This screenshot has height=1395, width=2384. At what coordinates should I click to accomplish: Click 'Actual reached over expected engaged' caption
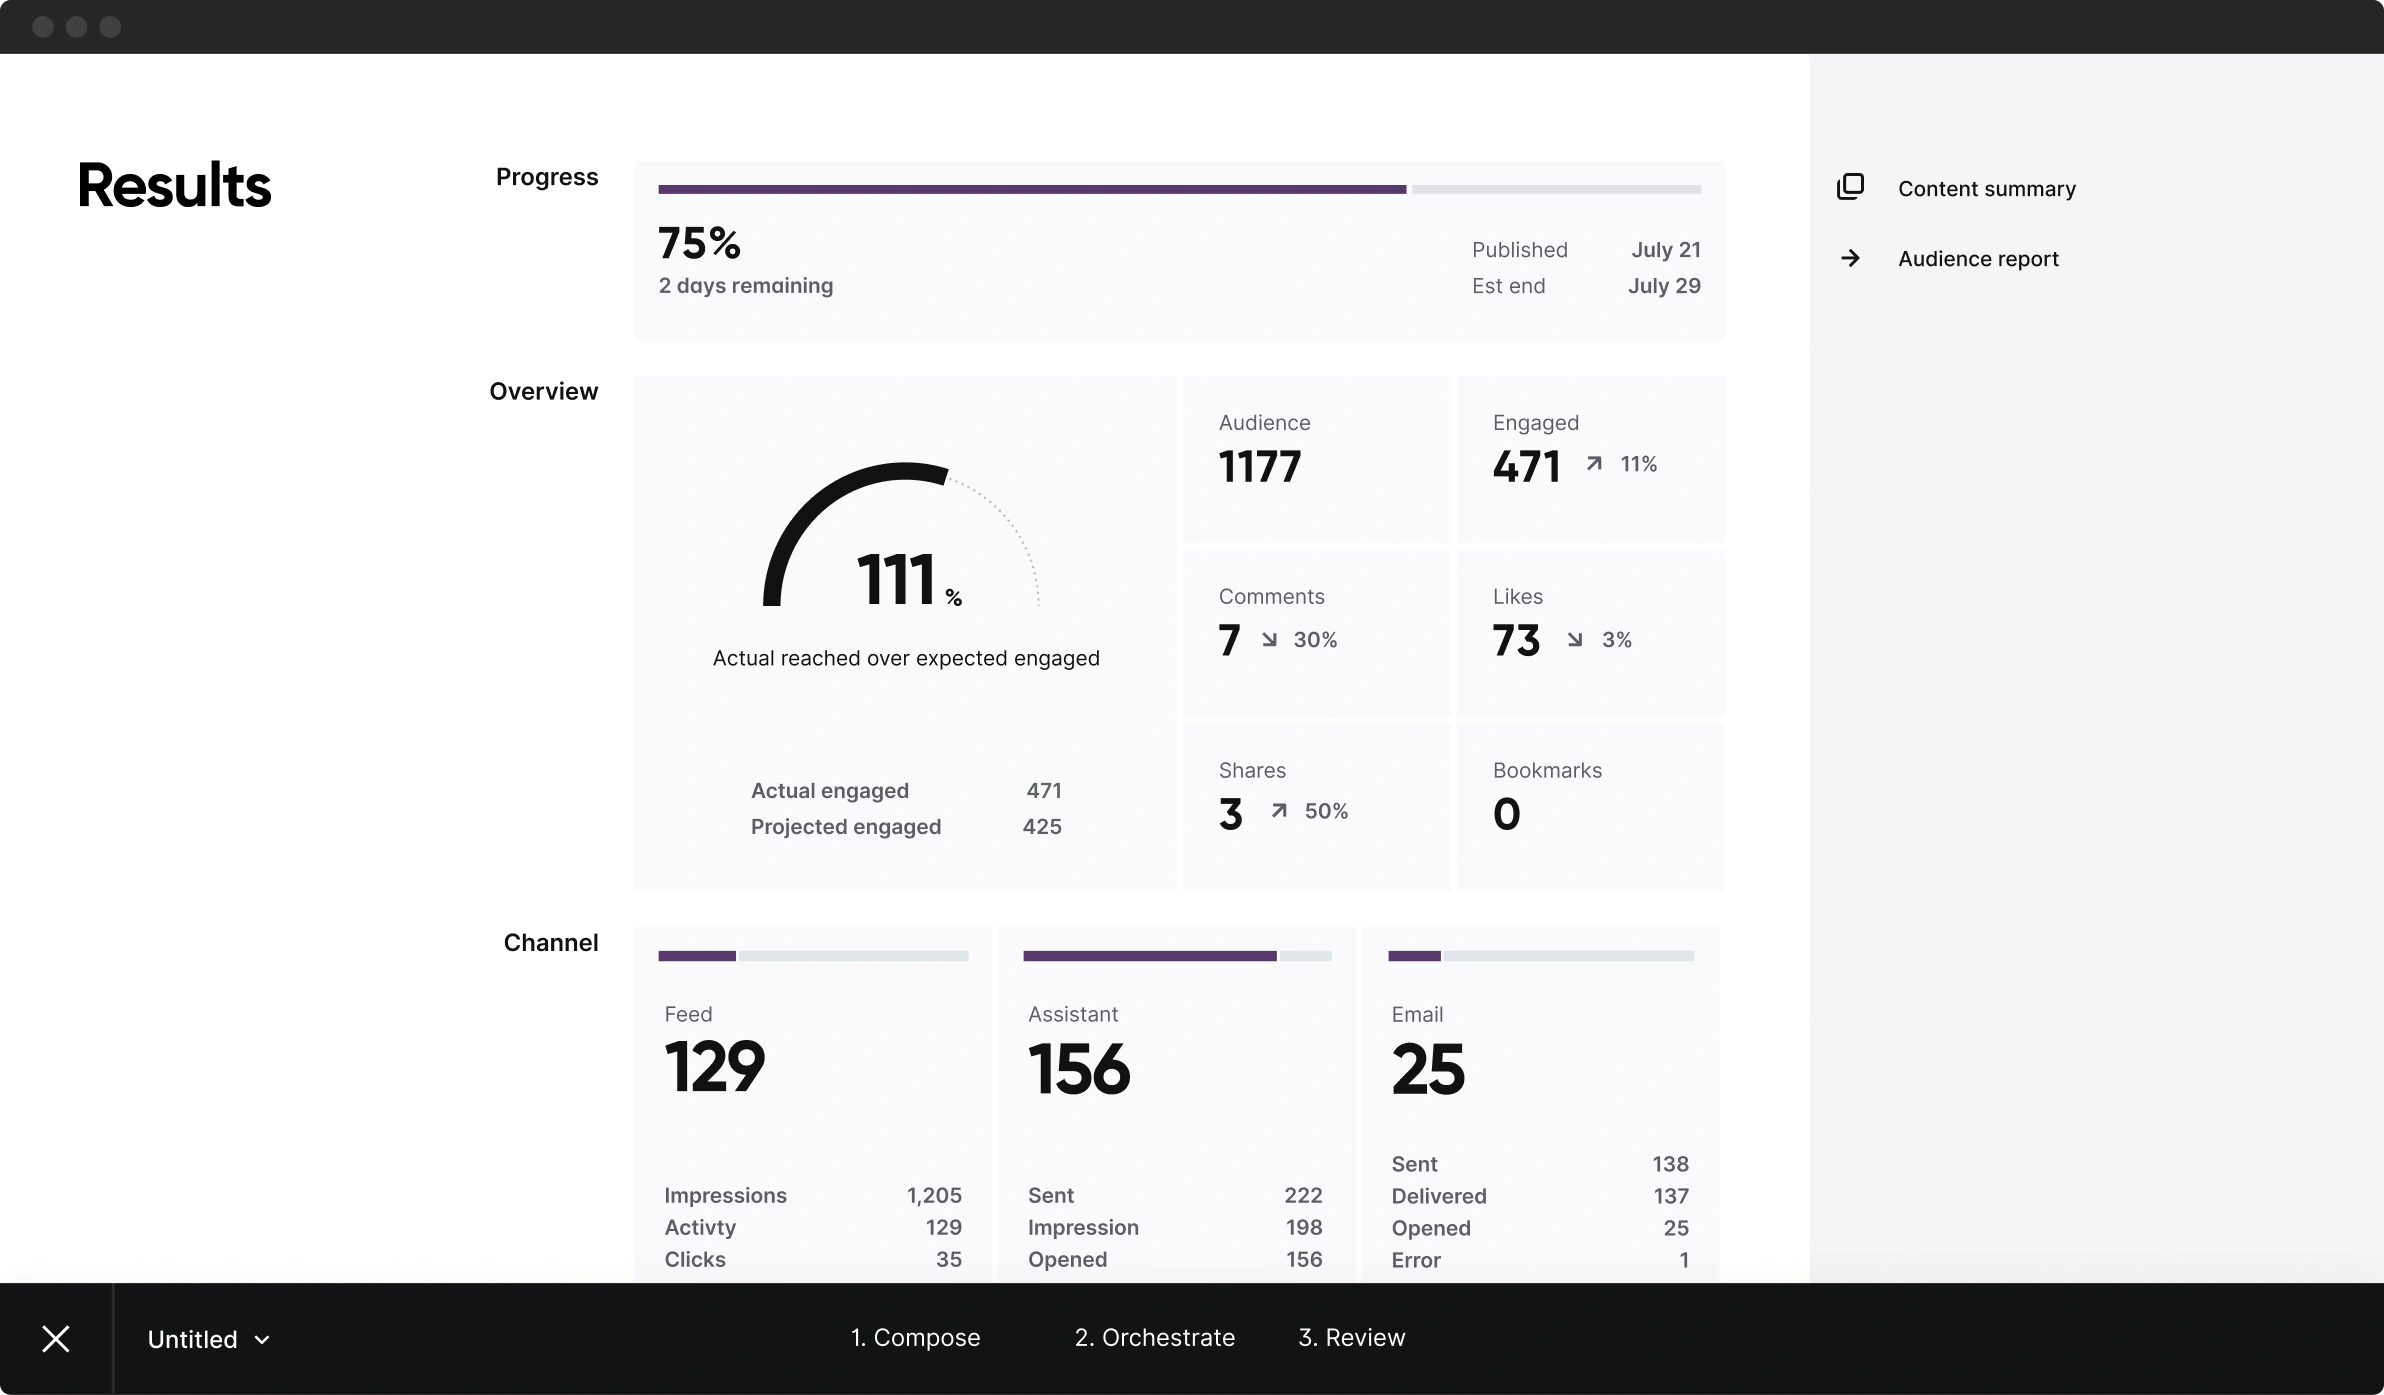(x=906, y=658)
